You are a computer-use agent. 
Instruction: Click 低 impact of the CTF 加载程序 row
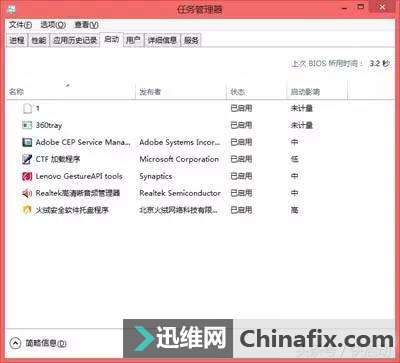294,159
